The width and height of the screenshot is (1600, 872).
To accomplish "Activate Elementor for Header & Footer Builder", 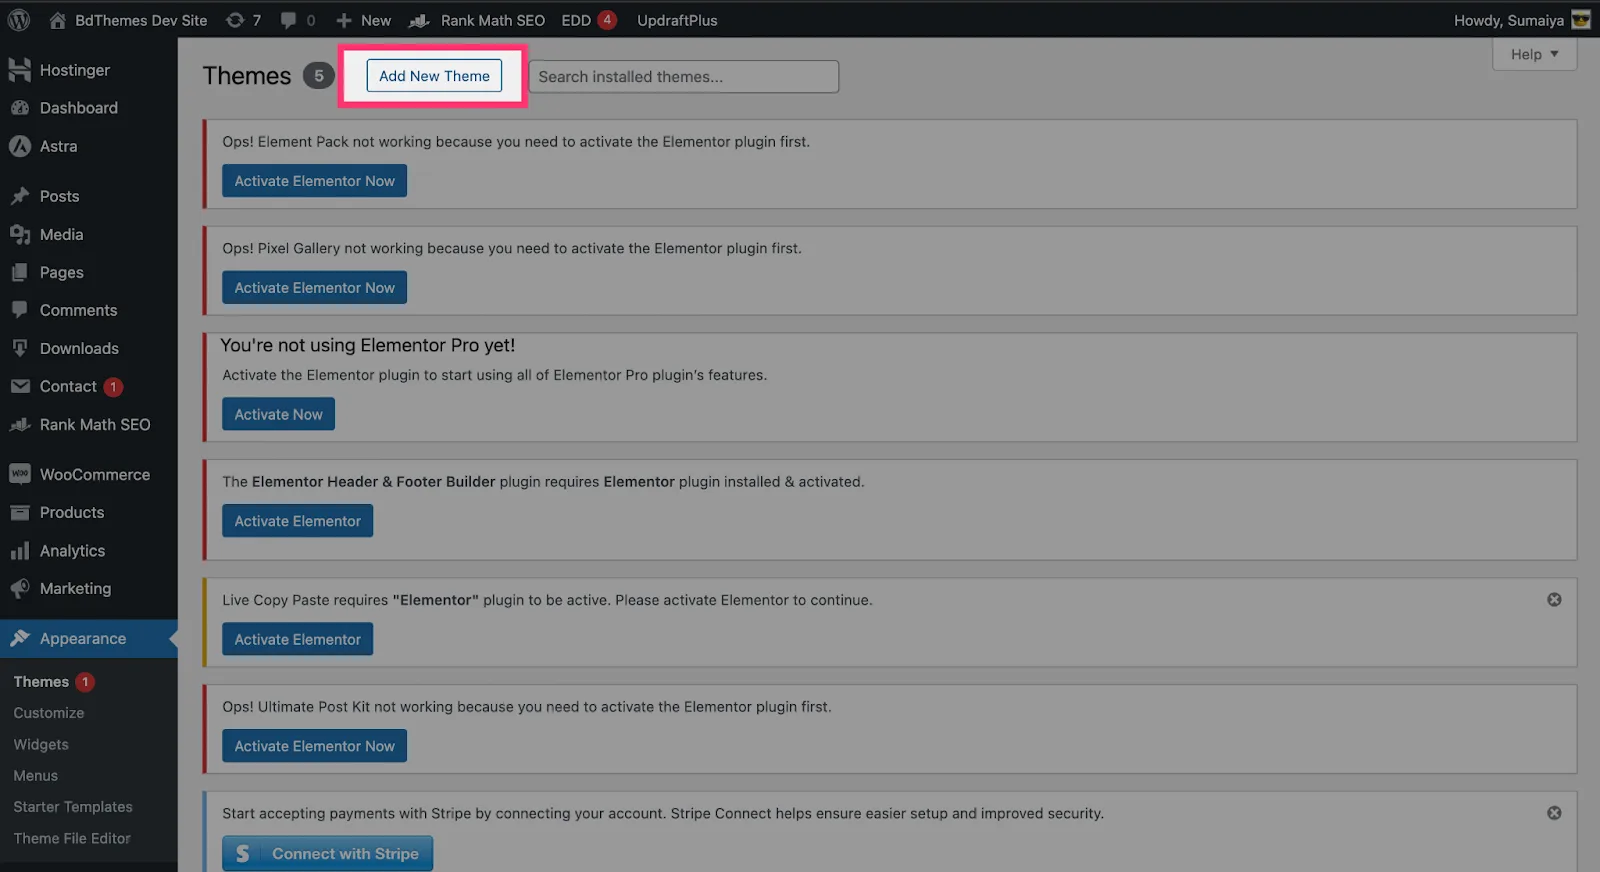I will (297, 521).
